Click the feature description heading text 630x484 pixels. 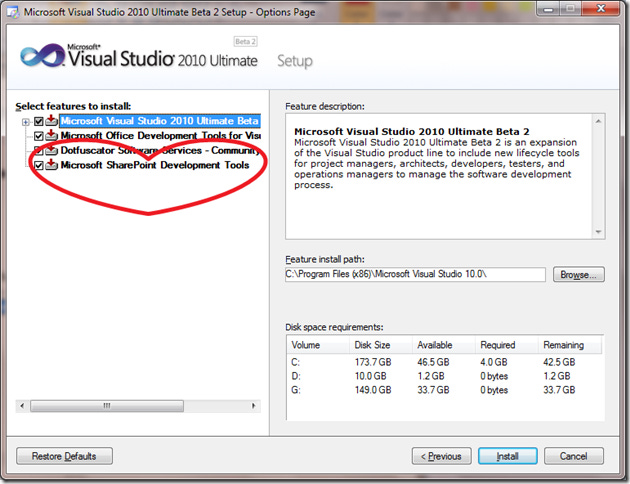click(x=411, y=131)
